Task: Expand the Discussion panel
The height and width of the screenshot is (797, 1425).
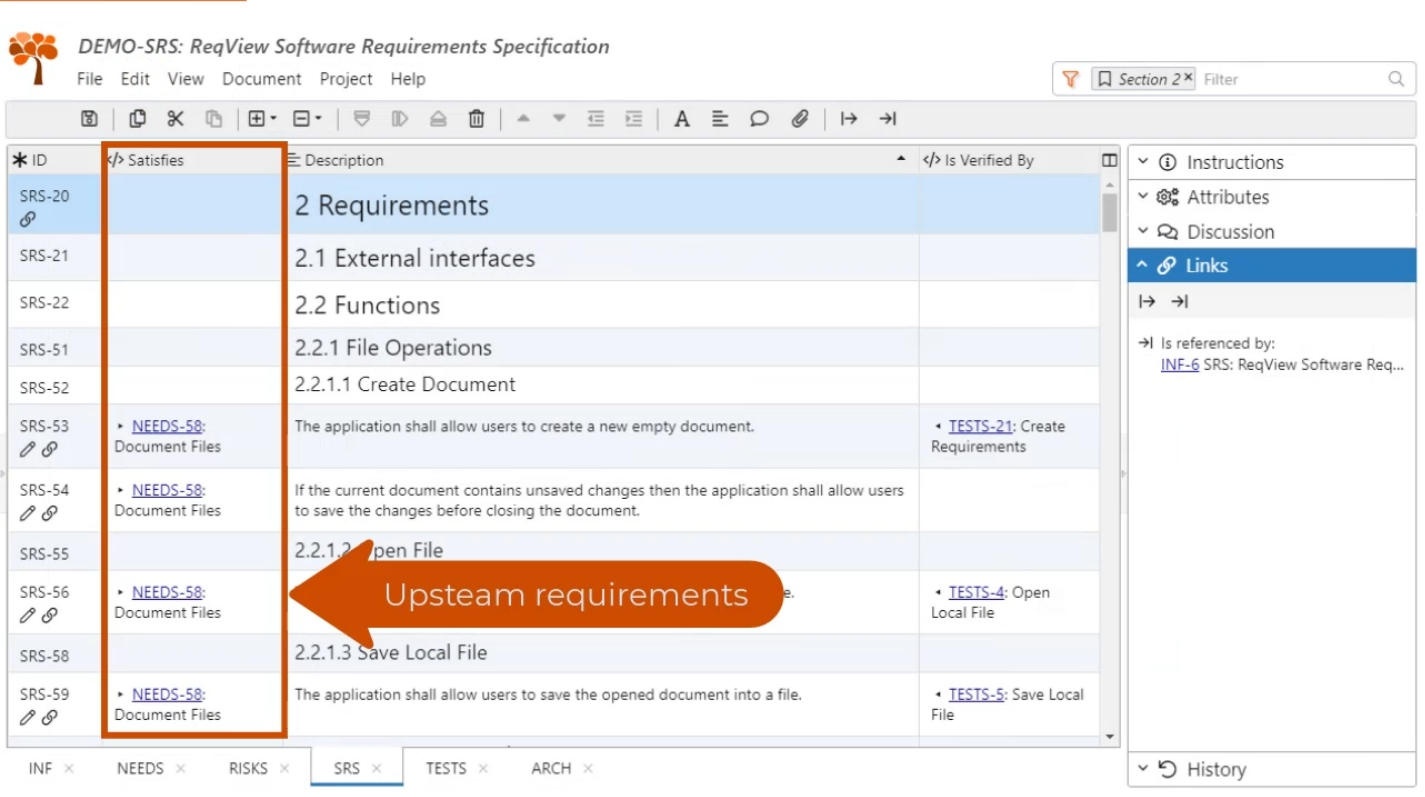Action: click(x=1272, y=232)
